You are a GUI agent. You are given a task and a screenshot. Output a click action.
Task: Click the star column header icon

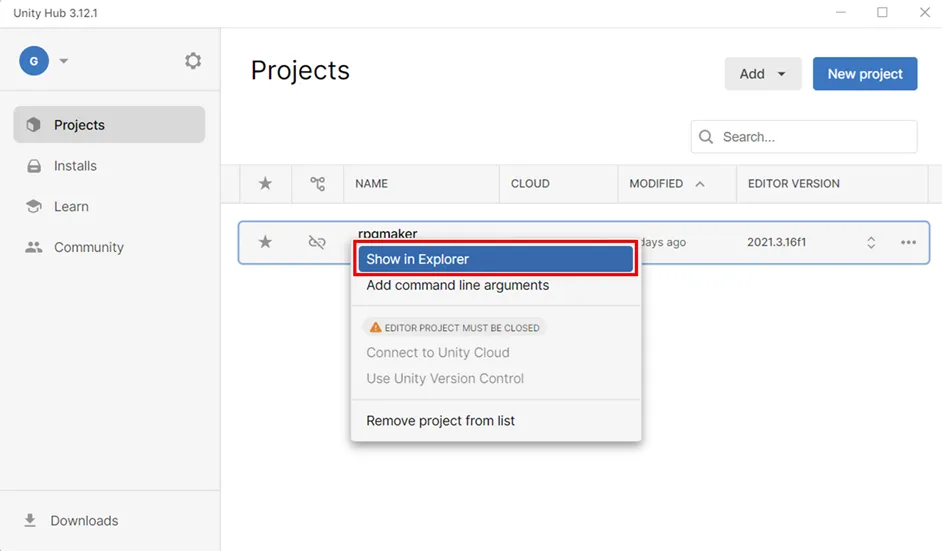[x=265, y=183]
